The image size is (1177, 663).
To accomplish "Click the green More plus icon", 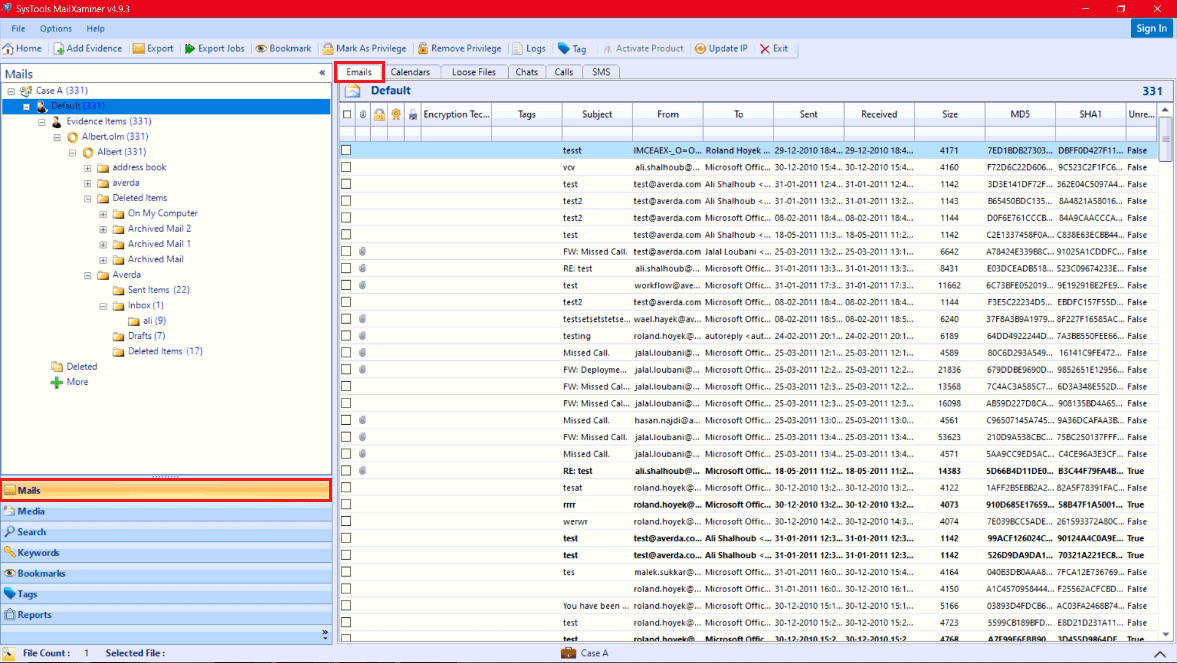I will click(x=56, y=382).
